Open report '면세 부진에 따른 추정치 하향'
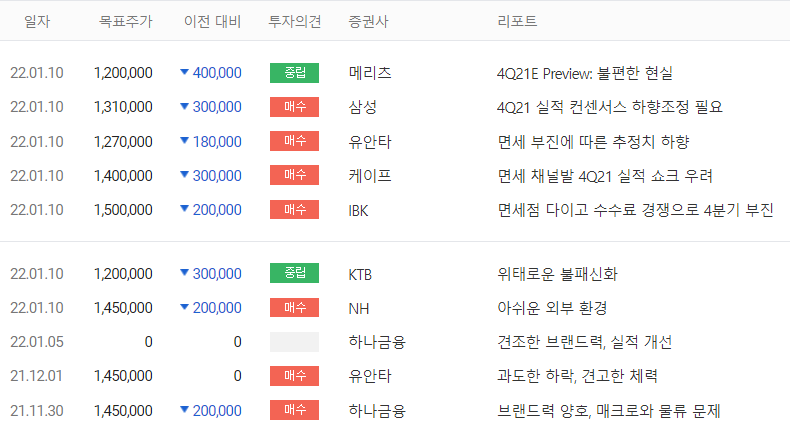Screen dimensions: 790x428 coord(593,142)
